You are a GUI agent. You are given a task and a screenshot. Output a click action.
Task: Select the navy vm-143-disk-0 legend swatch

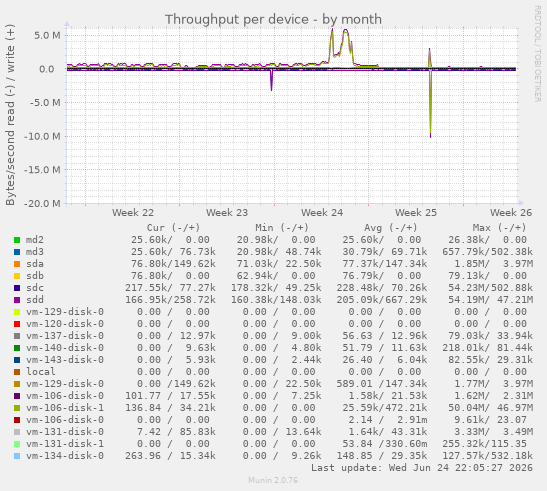point(17,360)
